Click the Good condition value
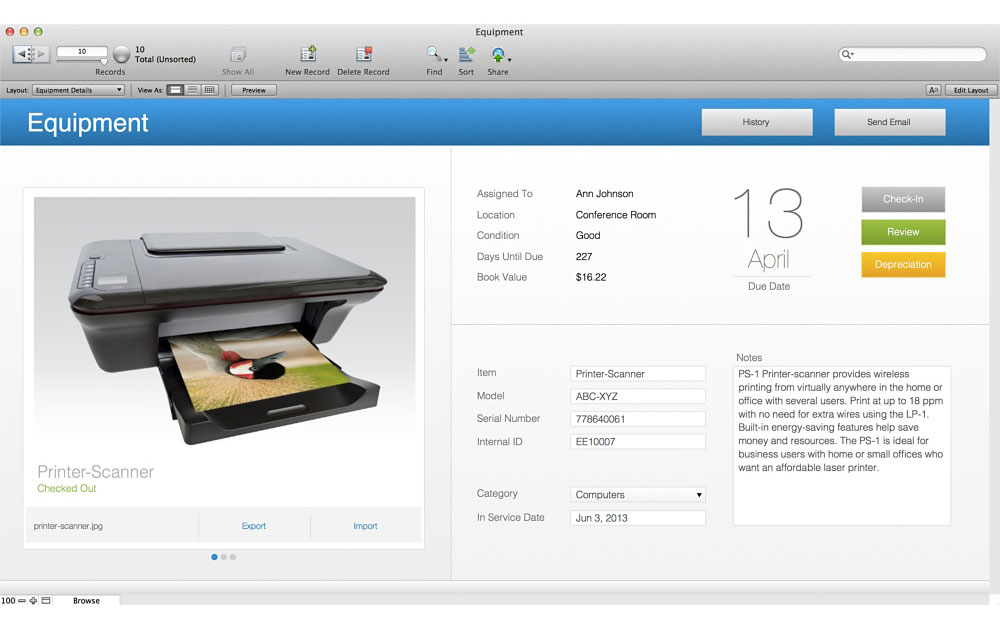1000x630 pixels. (x=588, y=235)
